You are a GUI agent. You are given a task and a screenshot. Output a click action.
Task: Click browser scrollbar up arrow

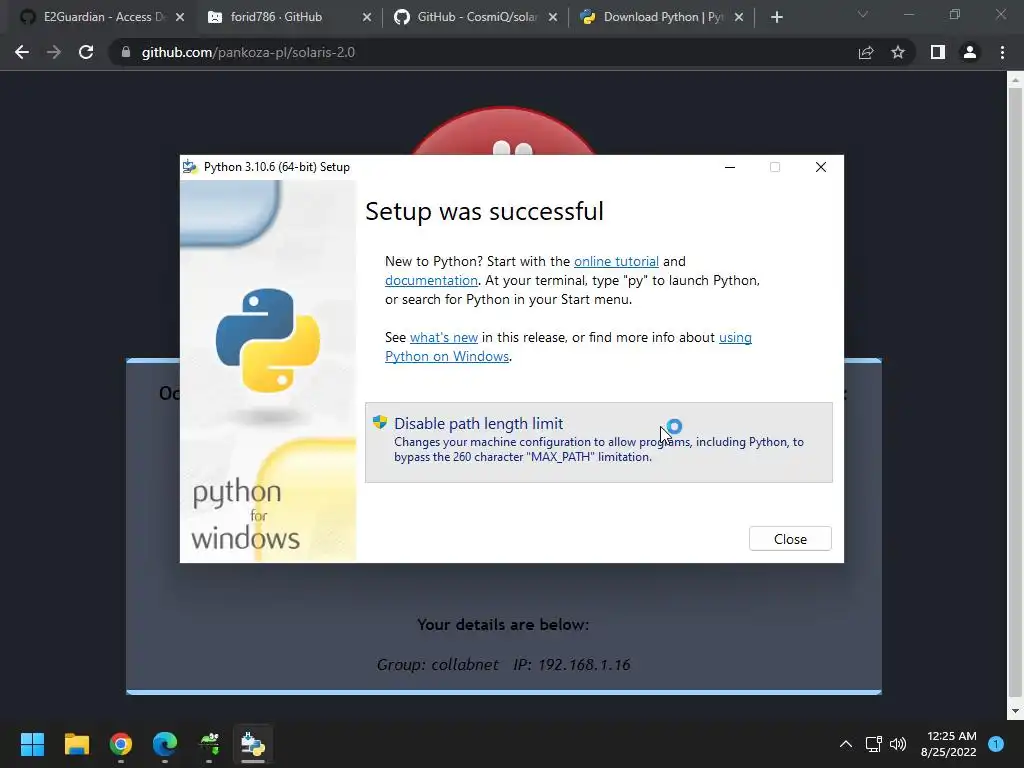coord(1015,81)
